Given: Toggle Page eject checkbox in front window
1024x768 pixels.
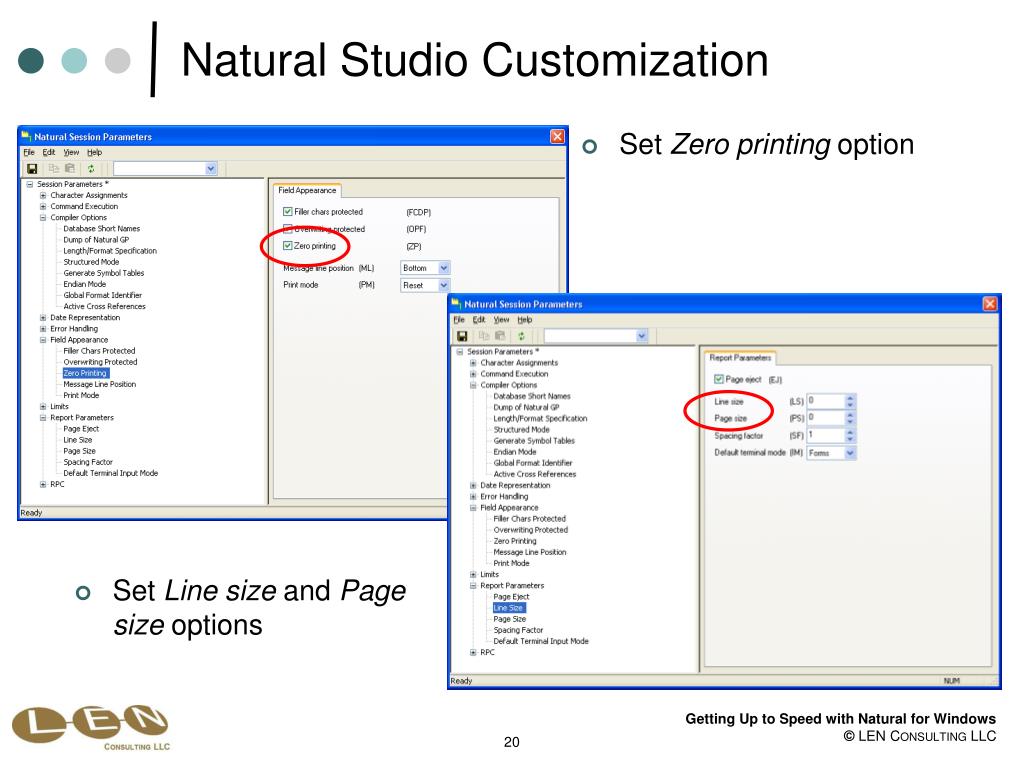Looking at the screenshot, I should (718, 379).
